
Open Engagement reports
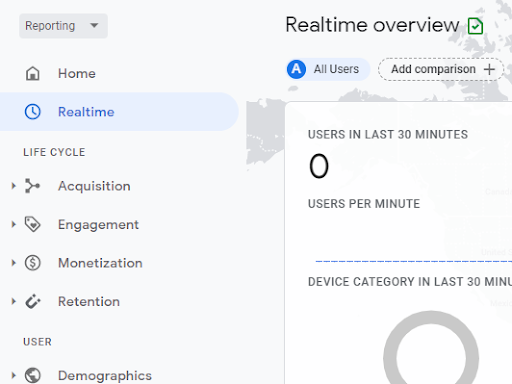(x=98, y=225)
